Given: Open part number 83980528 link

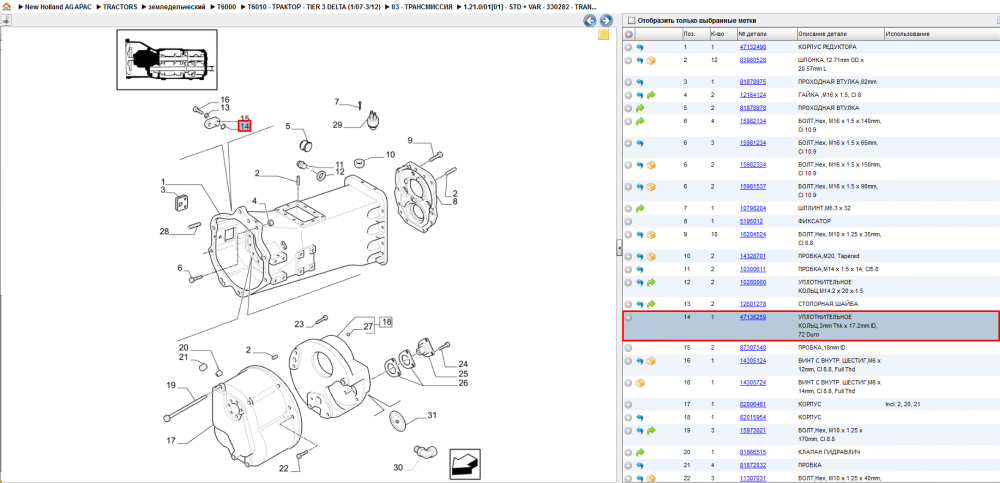Looking at the screenshot, I should [753, 60].
